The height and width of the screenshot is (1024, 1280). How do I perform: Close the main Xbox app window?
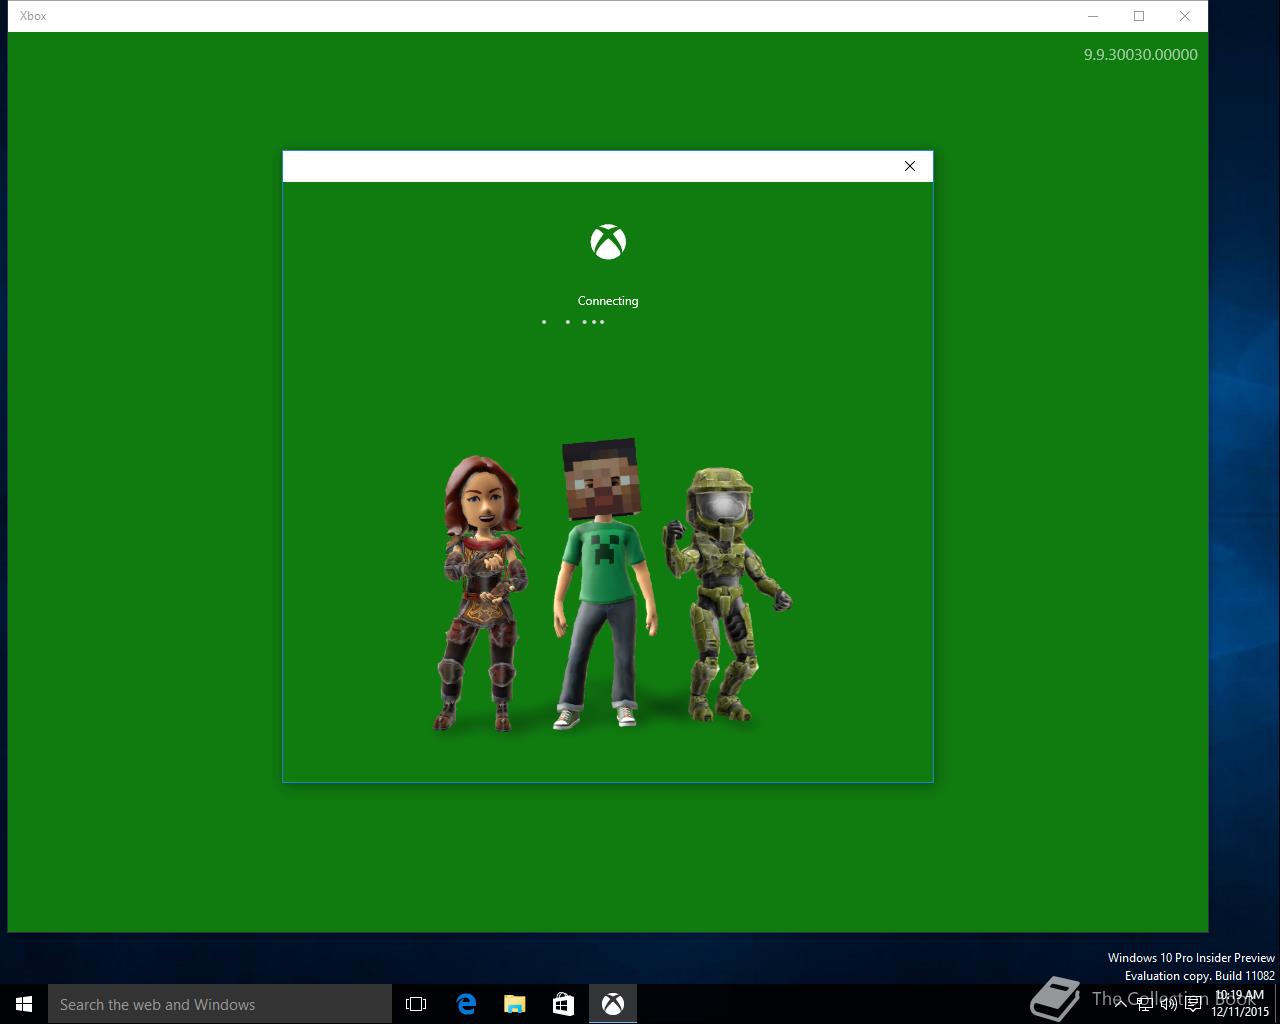click(x=1184, y=16)
